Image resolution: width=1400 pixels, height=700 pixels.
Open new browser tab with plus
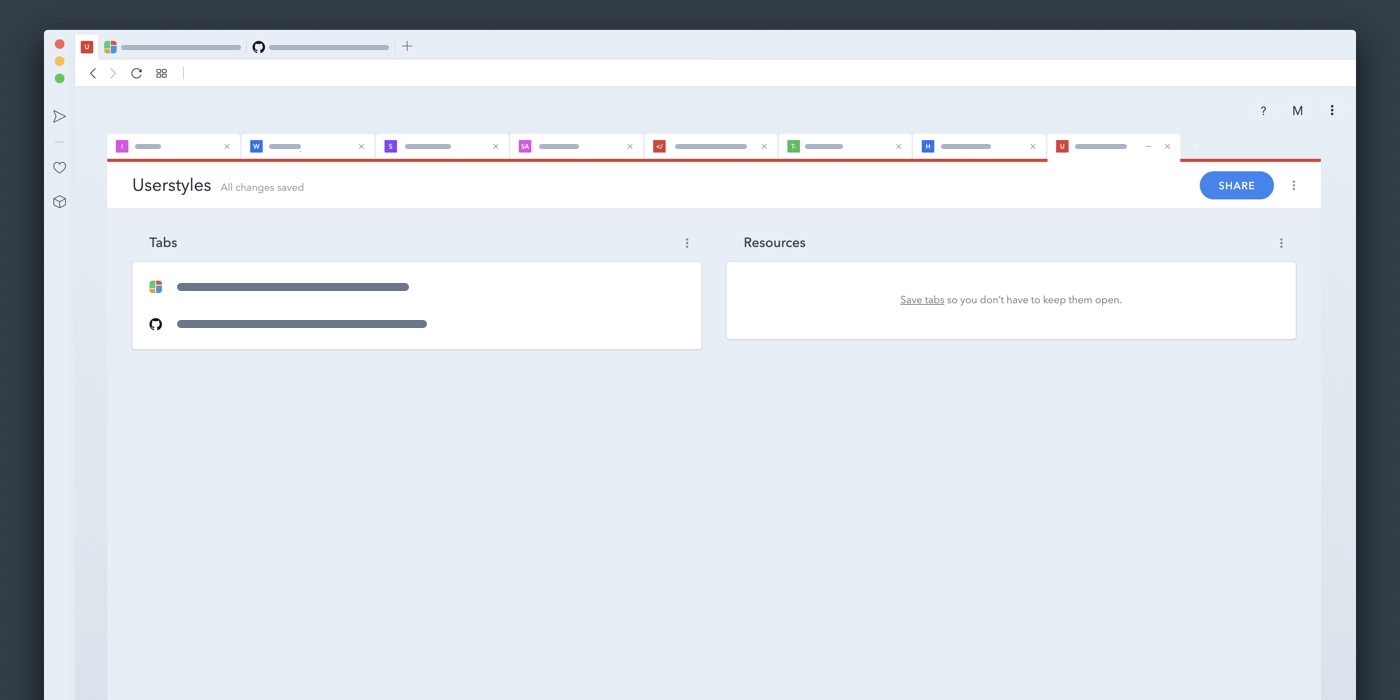click(x=407, y=46)
